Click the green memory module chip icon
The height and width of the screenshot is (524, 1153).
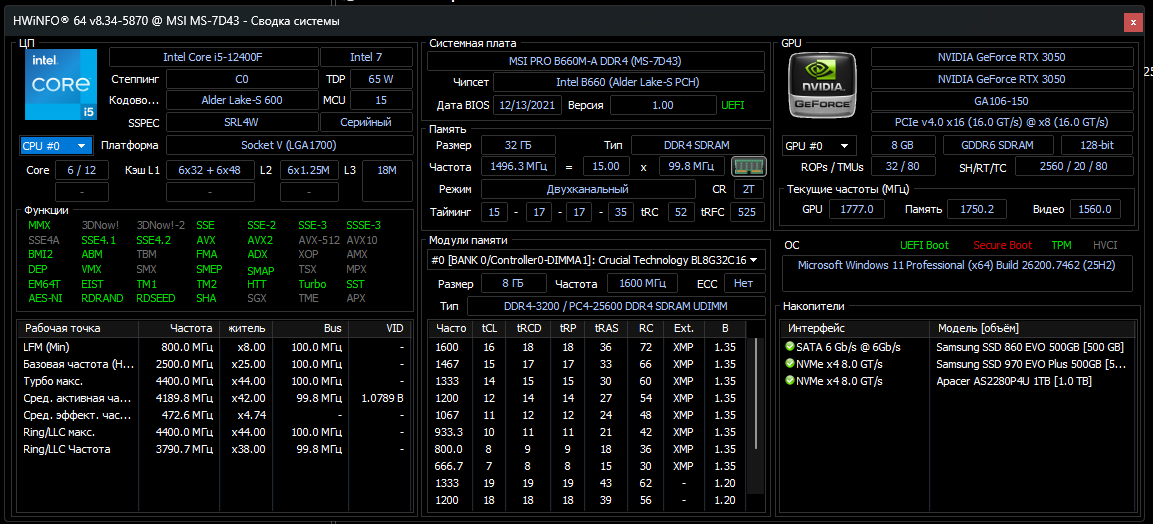749,167
